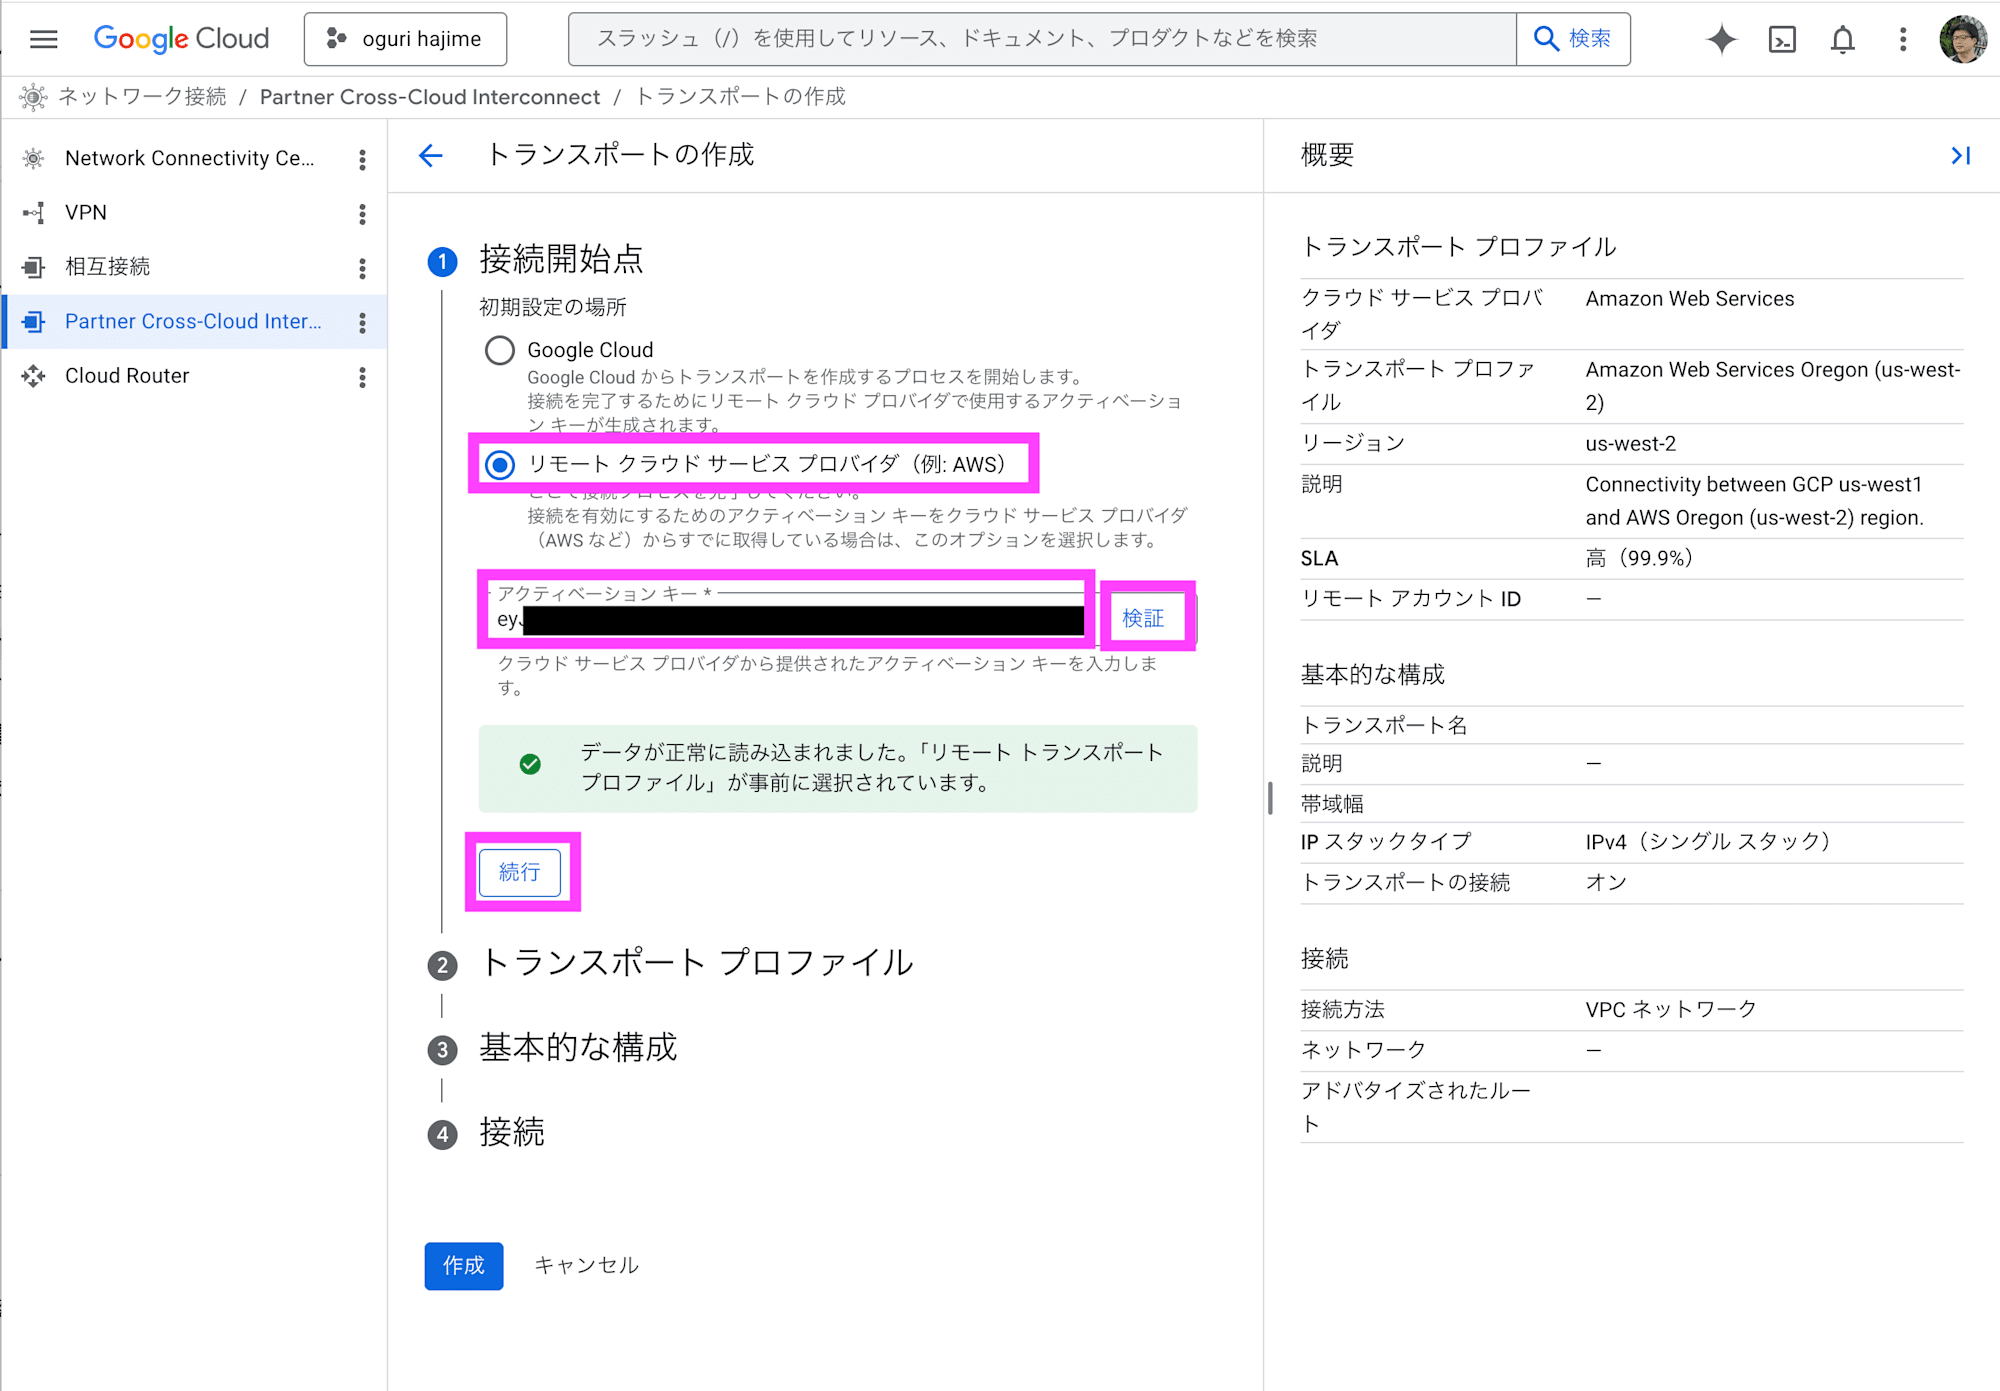View notifications via bell icon
2000x1391 pixels.
[x=1842, y=39]
